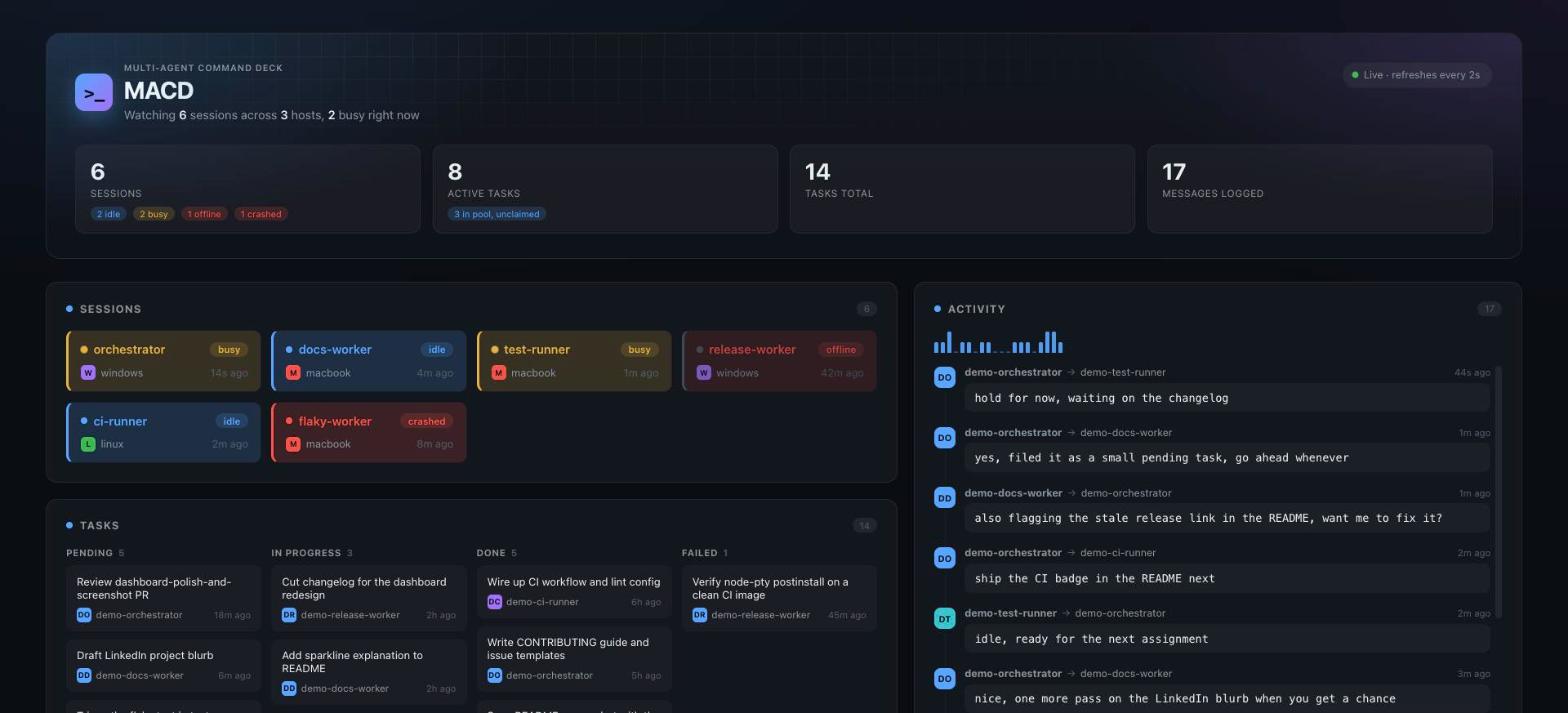Click the L host icon on ci-runner card
This screenshot has width=1568, height=713.
[88, 444]
